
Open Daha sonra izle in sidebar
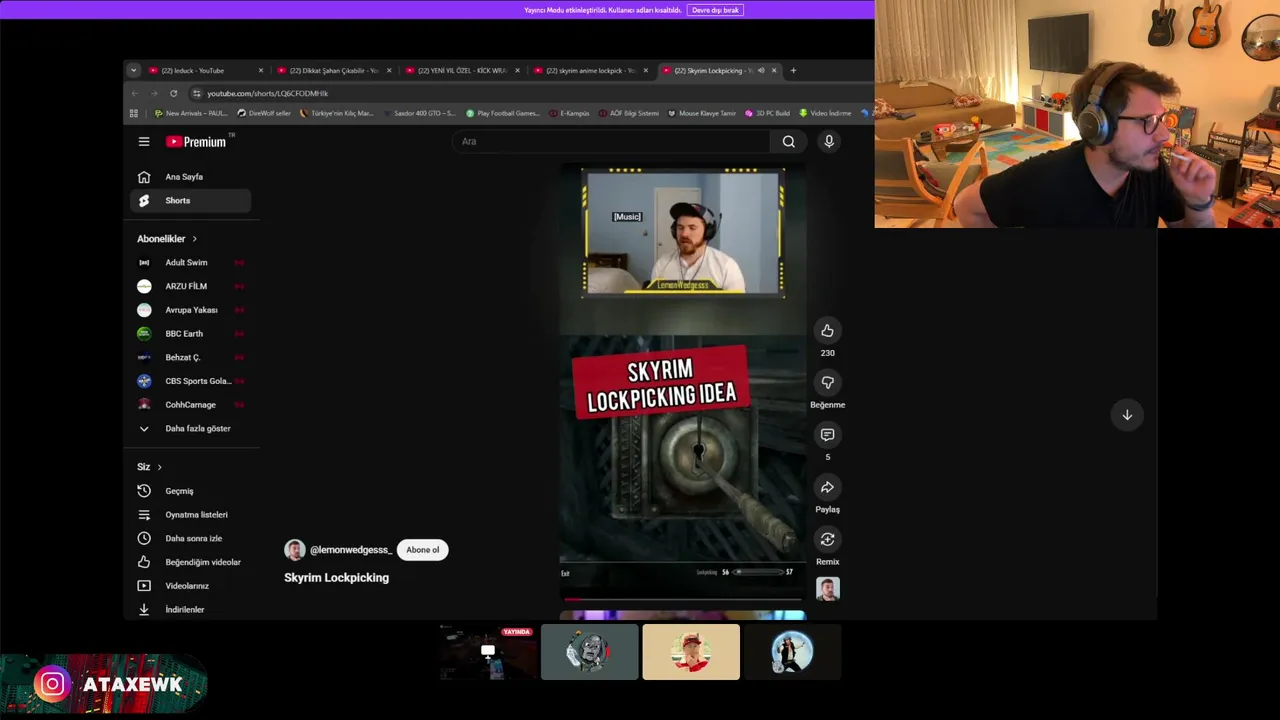pyautogui.click(x=190, y=539)
